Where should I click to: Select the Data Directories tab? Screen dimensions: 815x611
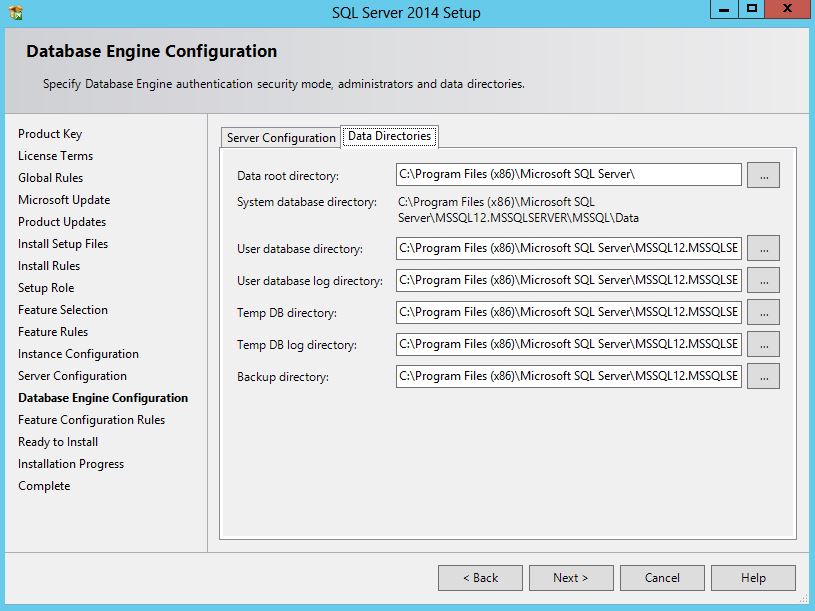(389, 136)
